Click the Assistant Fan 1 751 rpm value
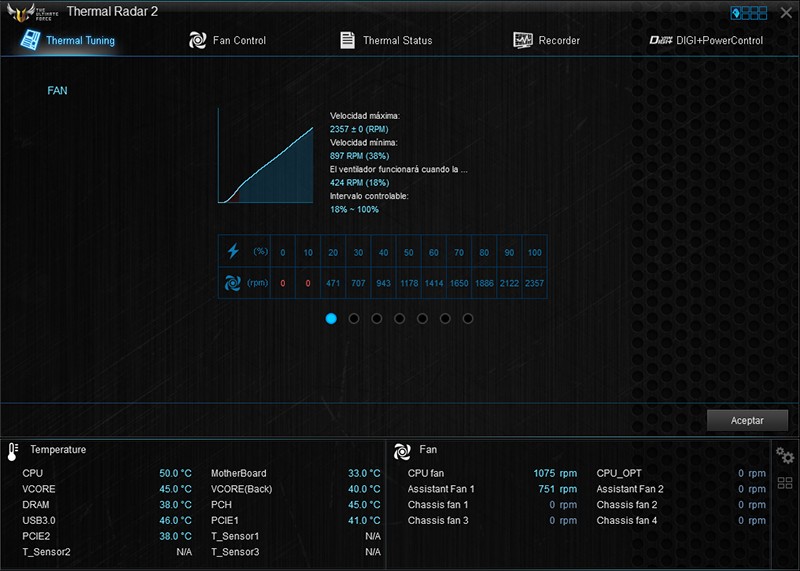This screenshot has width=800, height=571. 558,489
